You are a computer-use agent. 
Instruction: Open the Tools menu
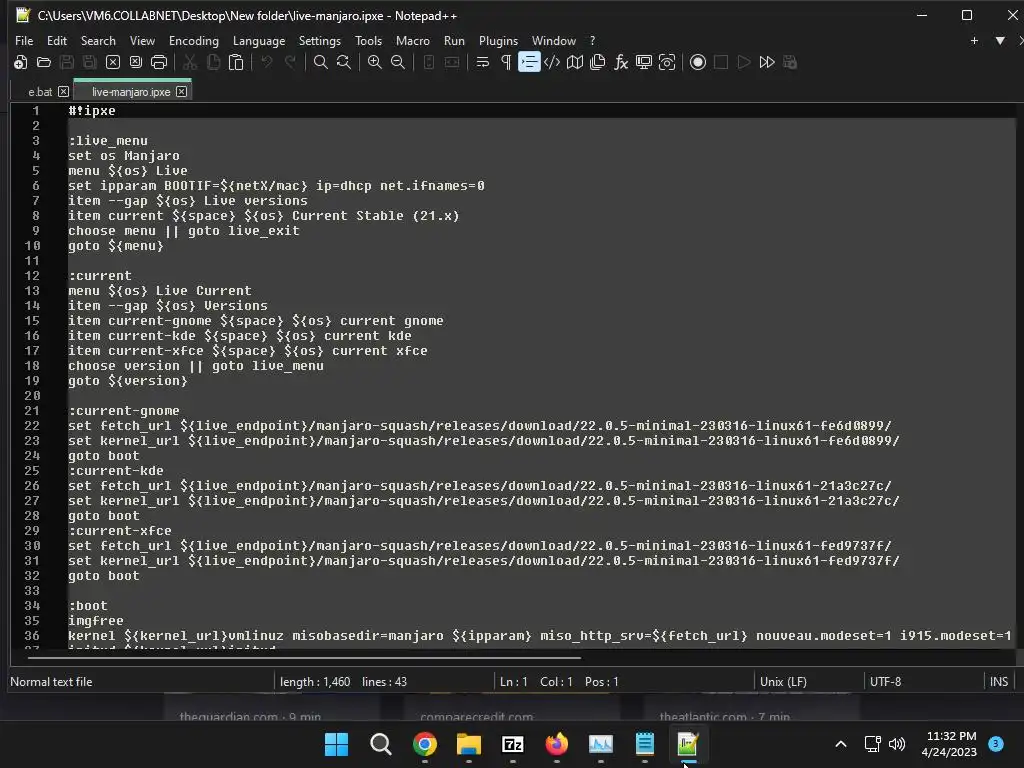click(x=368, y=40)
